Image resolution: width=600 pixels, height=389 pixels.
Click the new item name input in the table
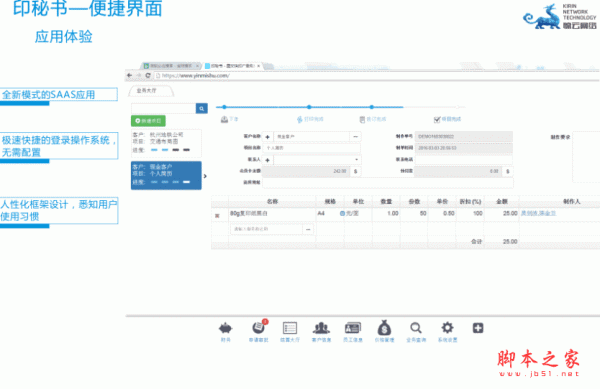(266, 229)
